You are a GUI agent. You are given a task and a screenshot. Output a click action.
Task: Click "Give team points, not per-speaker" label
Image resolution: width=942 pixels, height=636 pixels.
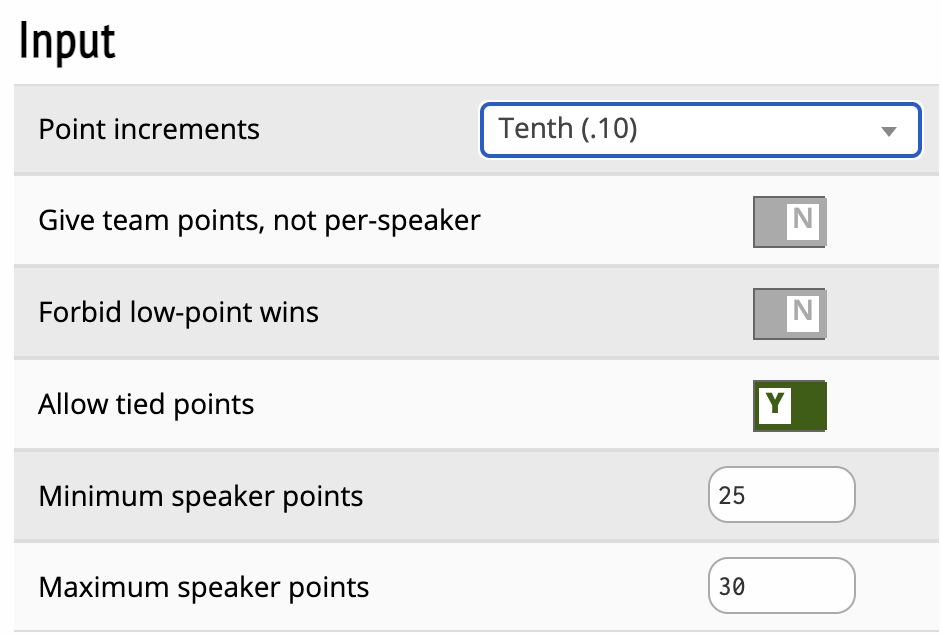[259, 221]
